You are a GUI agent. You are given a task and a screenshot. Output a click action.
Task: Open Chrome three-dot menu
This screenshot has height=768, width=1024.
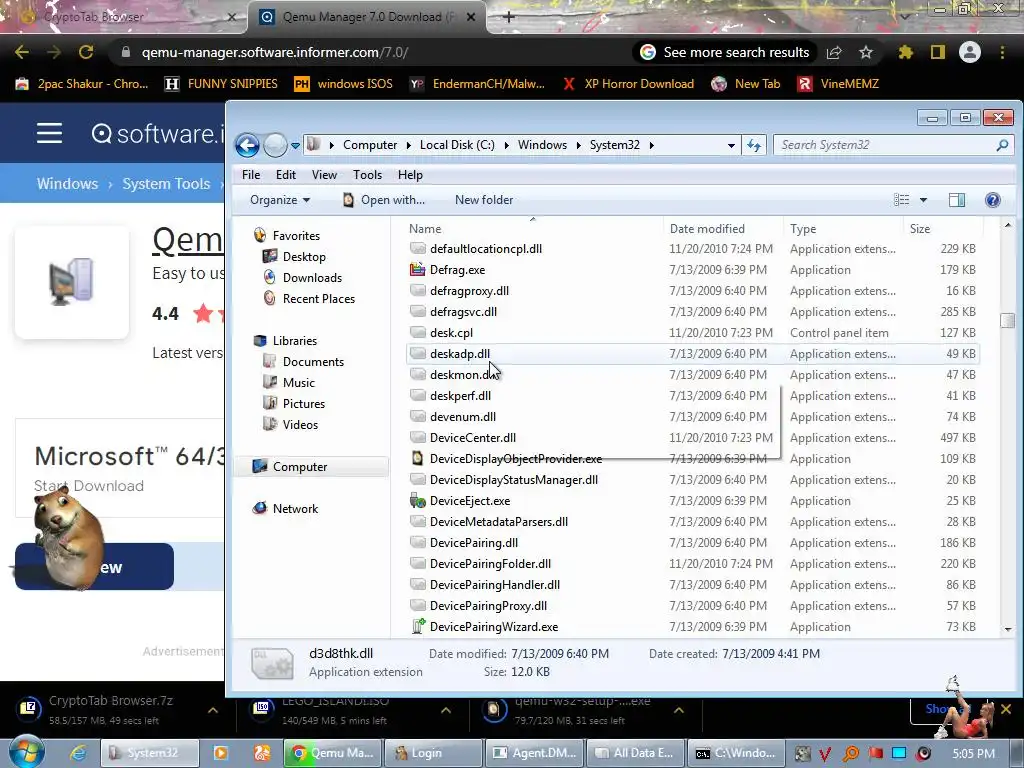1002,52
